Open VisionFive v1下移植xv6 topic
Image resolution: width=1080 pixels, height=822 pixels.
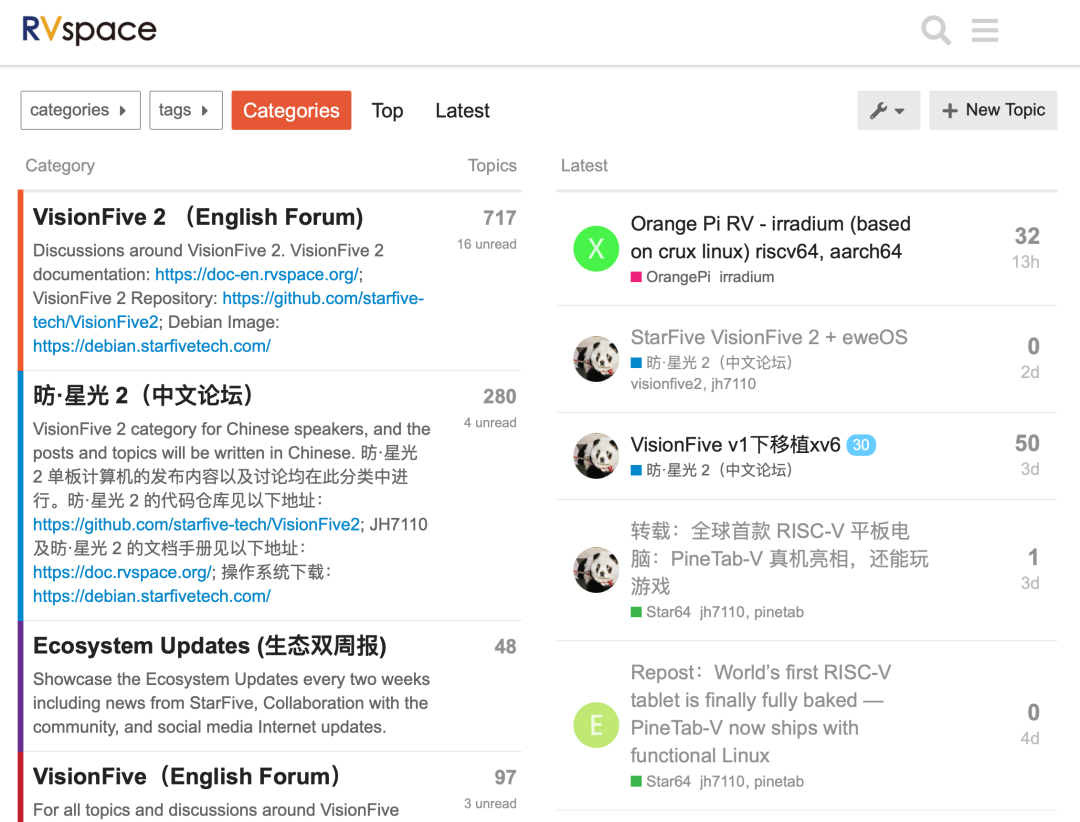point(736,444)
